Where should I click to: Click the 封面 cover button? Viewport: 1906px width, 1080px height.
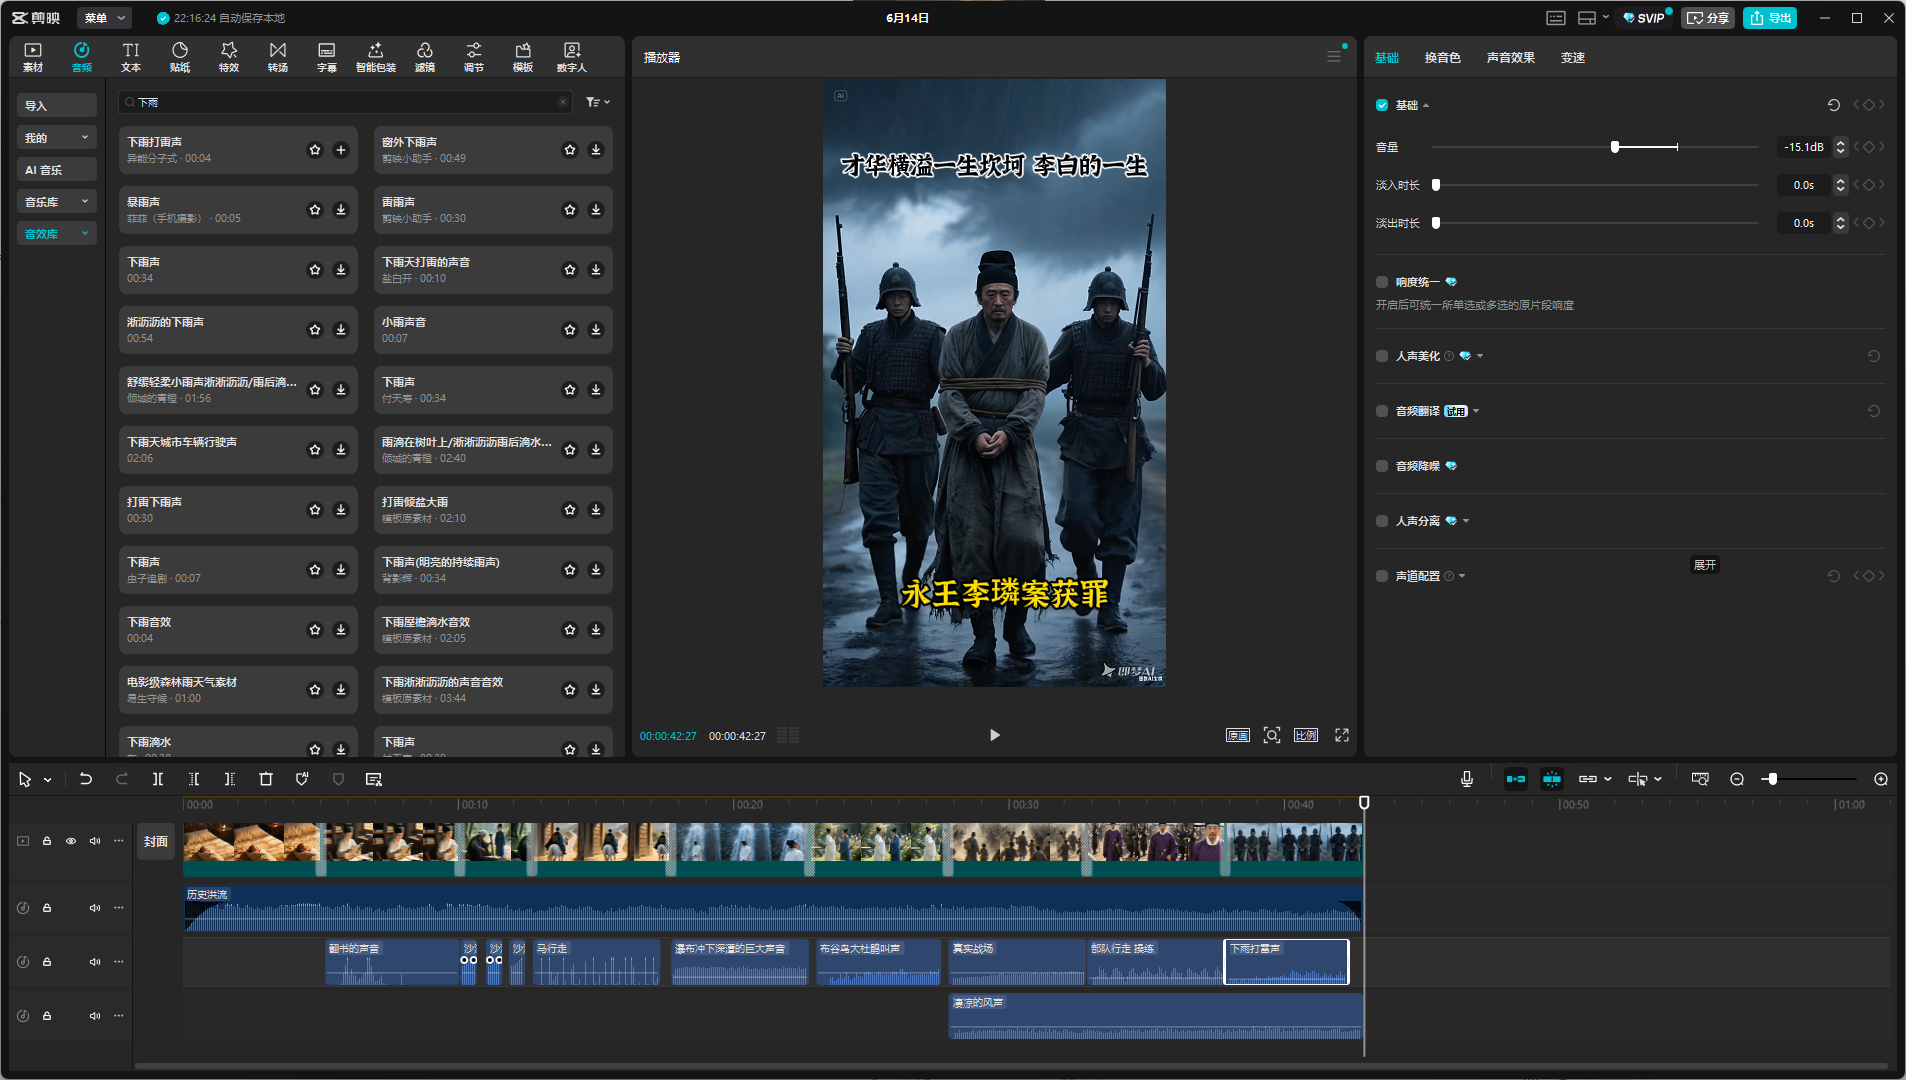155,842
